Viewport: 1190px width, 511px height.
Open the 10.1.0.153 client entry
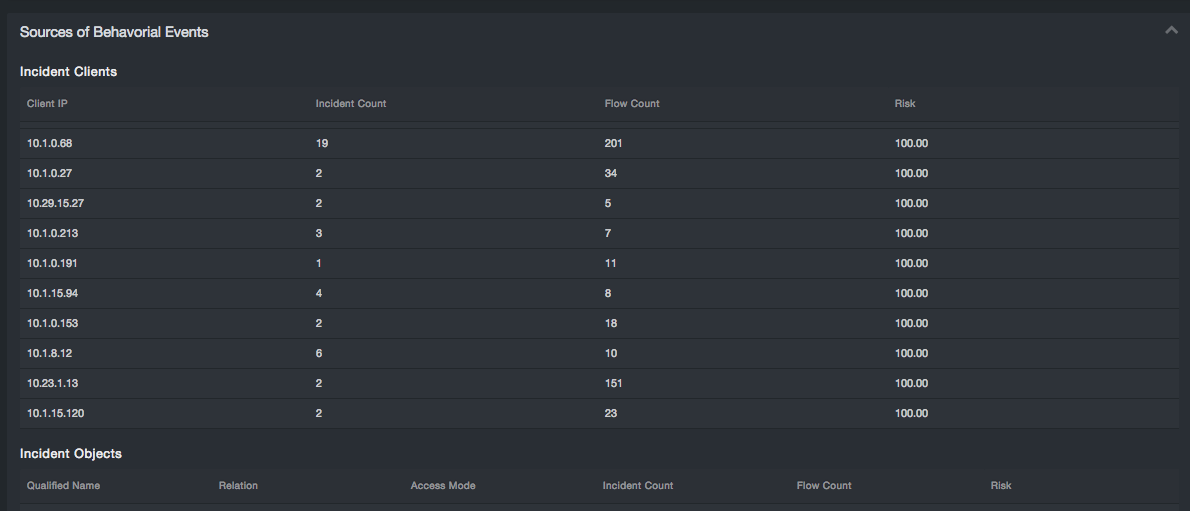pyautogui.click(x=53, y=324)
